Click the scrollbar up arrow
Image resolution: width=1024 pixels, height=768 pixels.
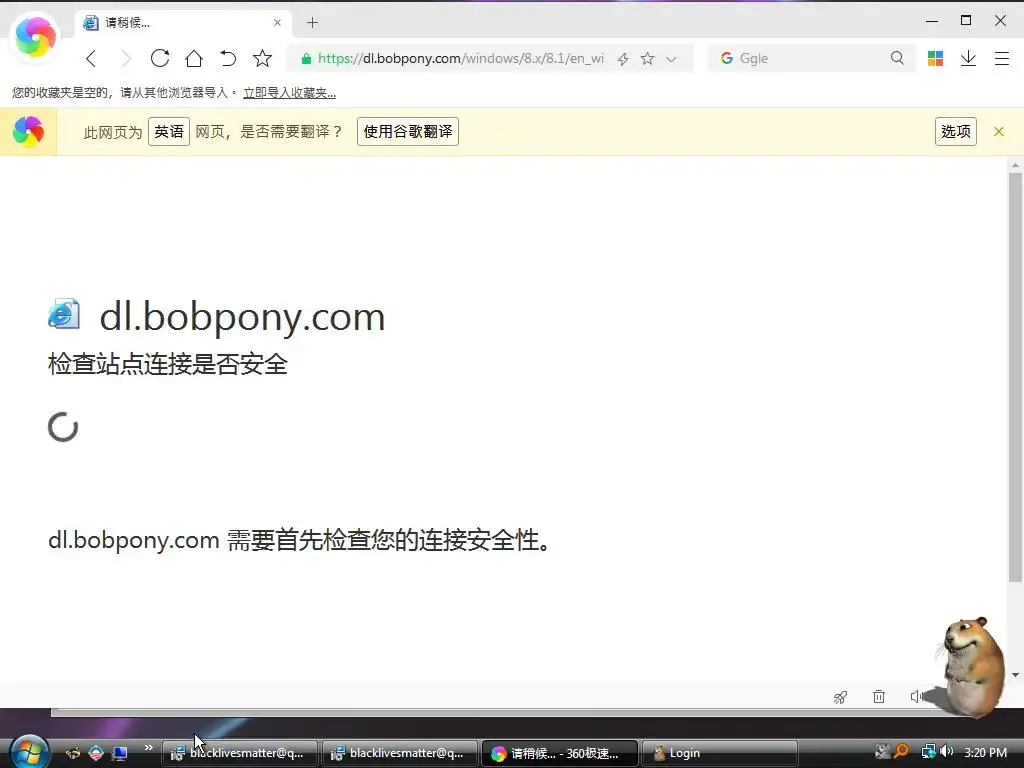point(1015,166)
